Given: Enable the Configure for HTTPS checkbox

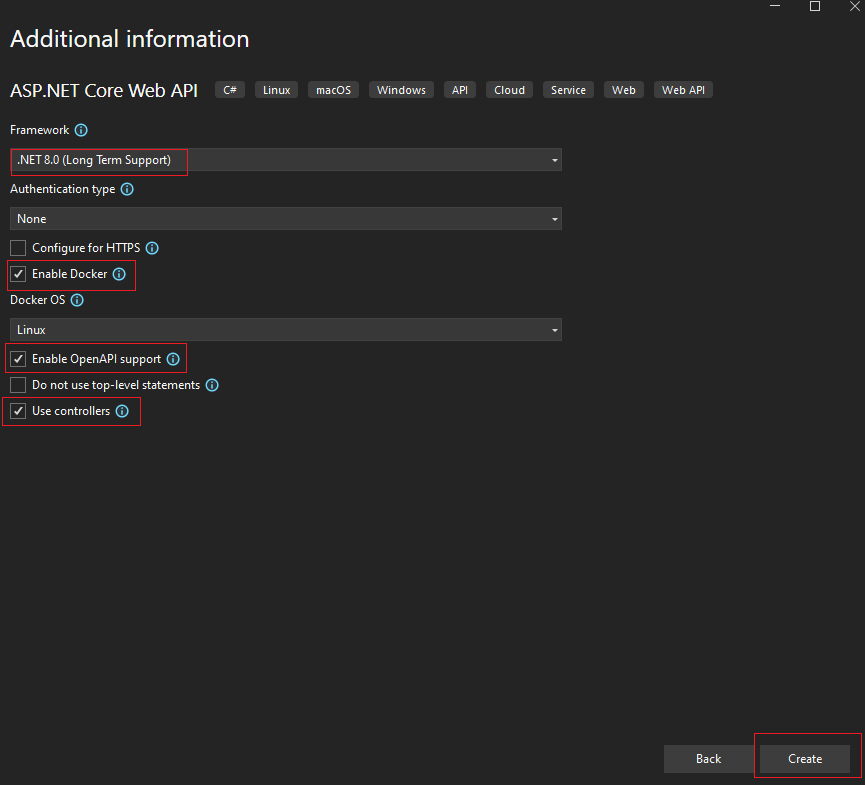Looking at the screenshot, I should [x=18, y=248].
